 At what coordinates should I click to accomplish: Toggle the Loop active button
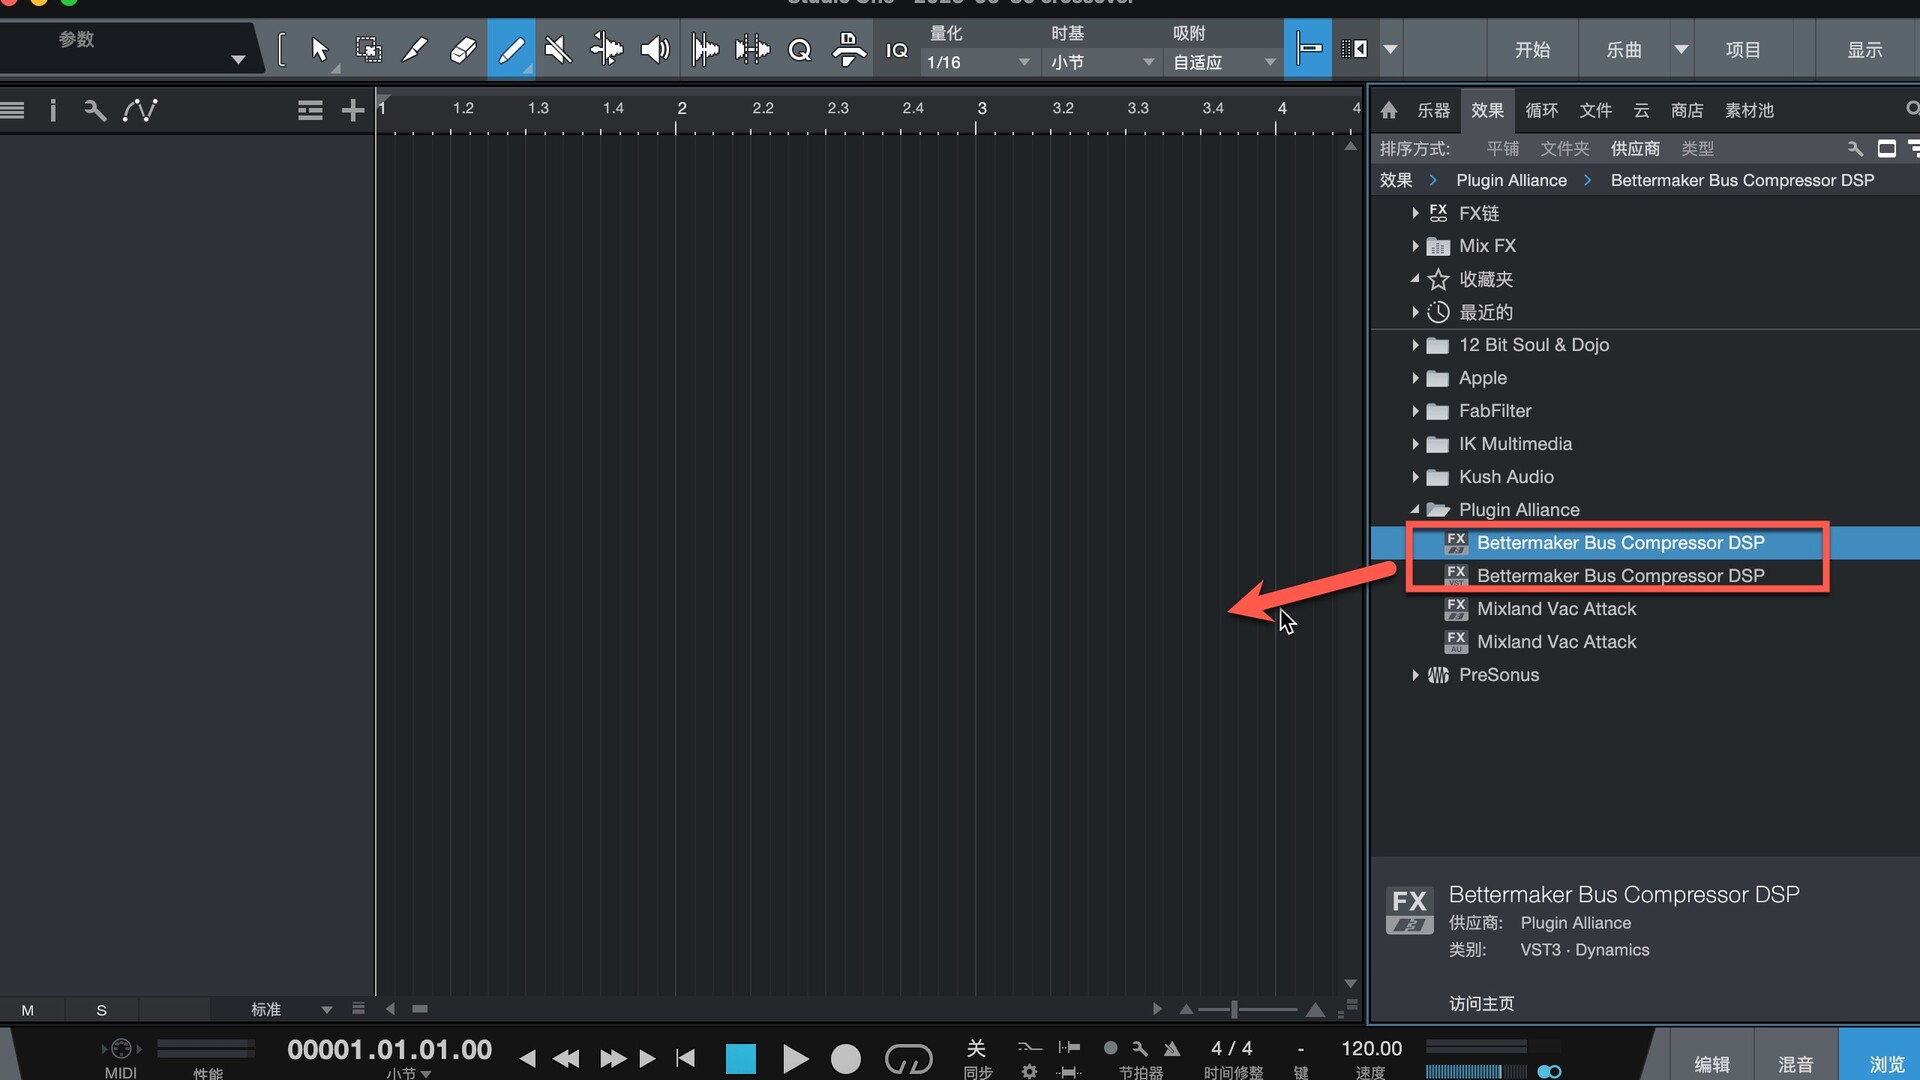[908, 1058]
